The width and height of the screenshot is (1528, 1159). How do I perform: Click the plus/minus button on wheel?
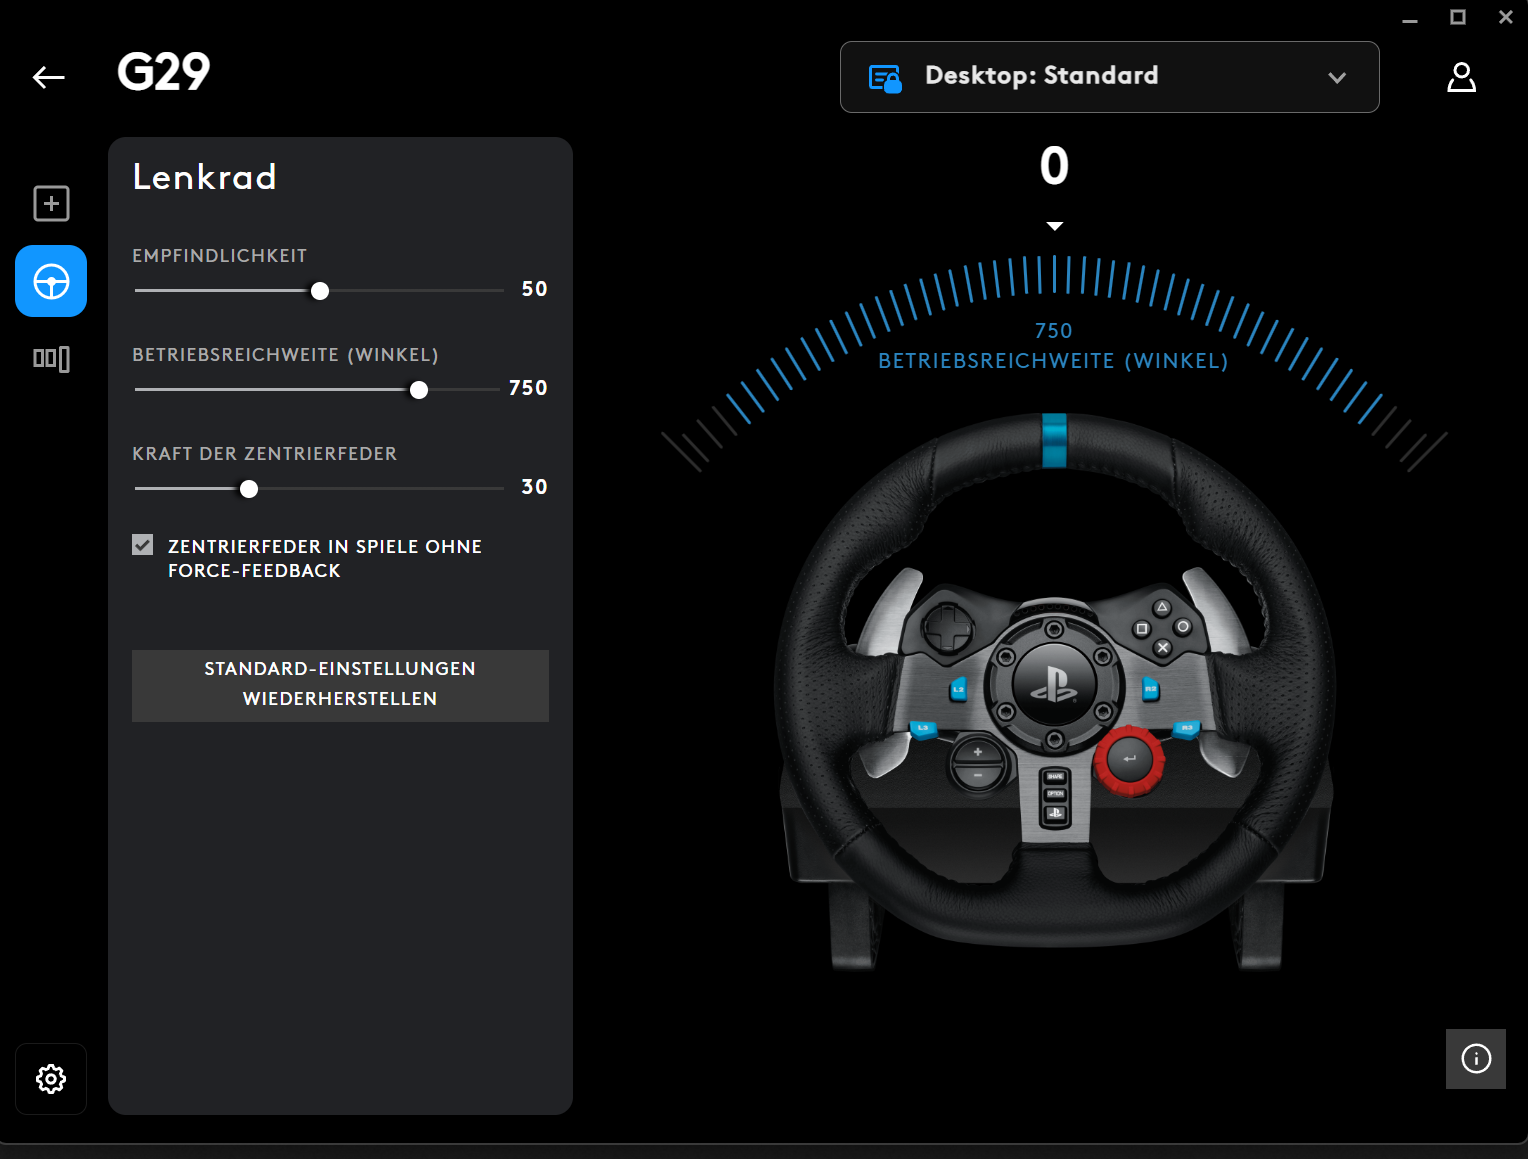(x=978, y=764)
